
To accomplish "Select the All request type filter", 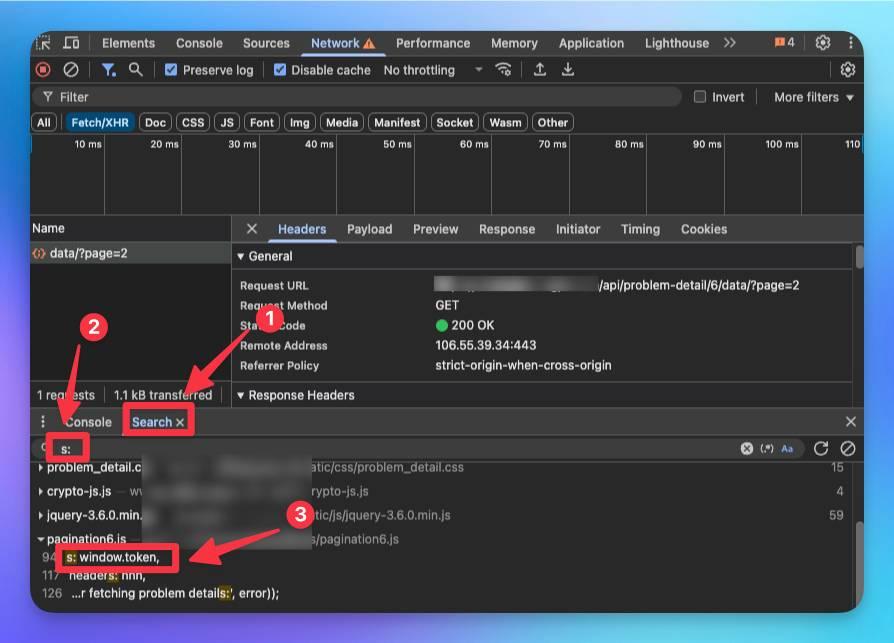I will click(44, 123).
